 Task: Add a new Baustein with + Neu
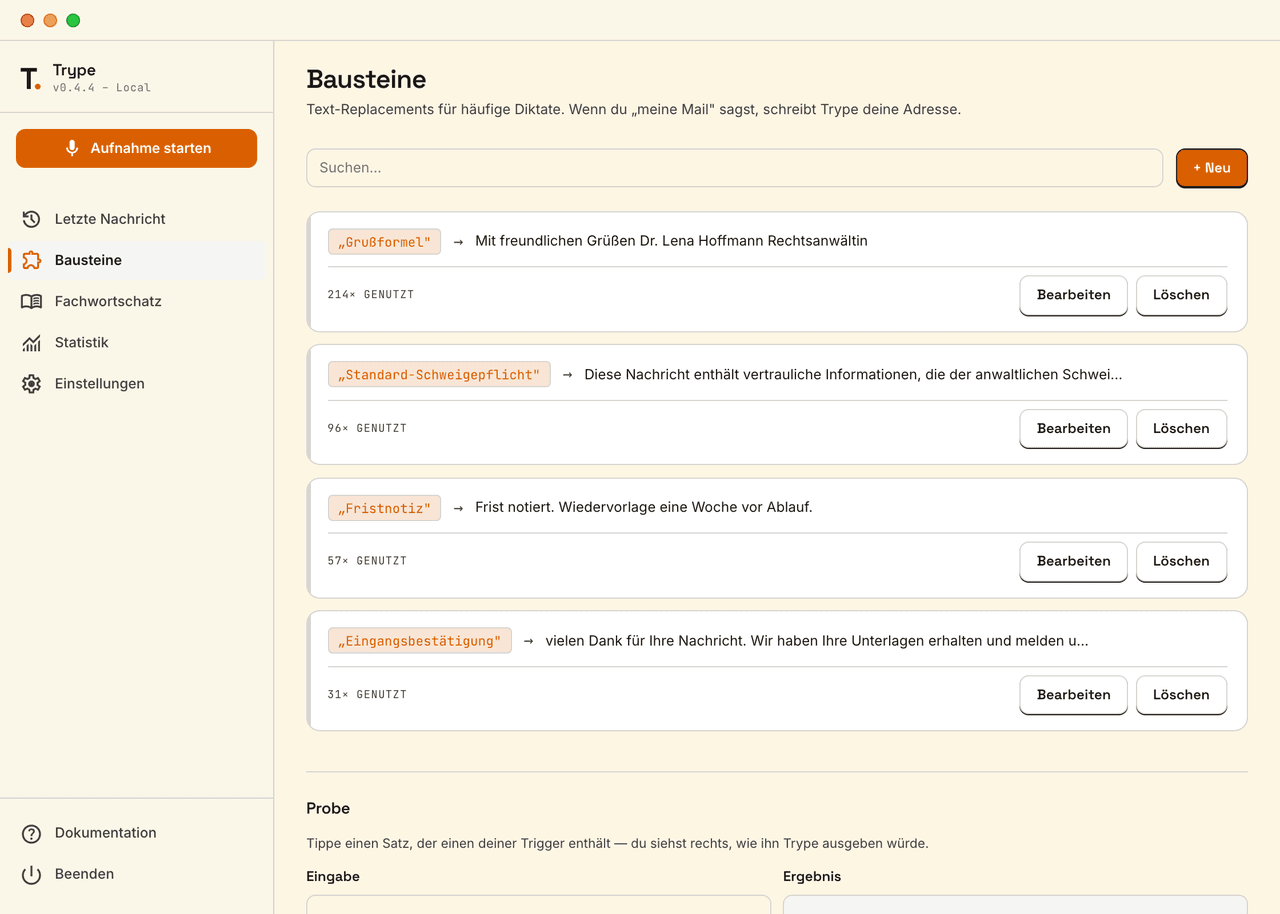[1211, 168]
